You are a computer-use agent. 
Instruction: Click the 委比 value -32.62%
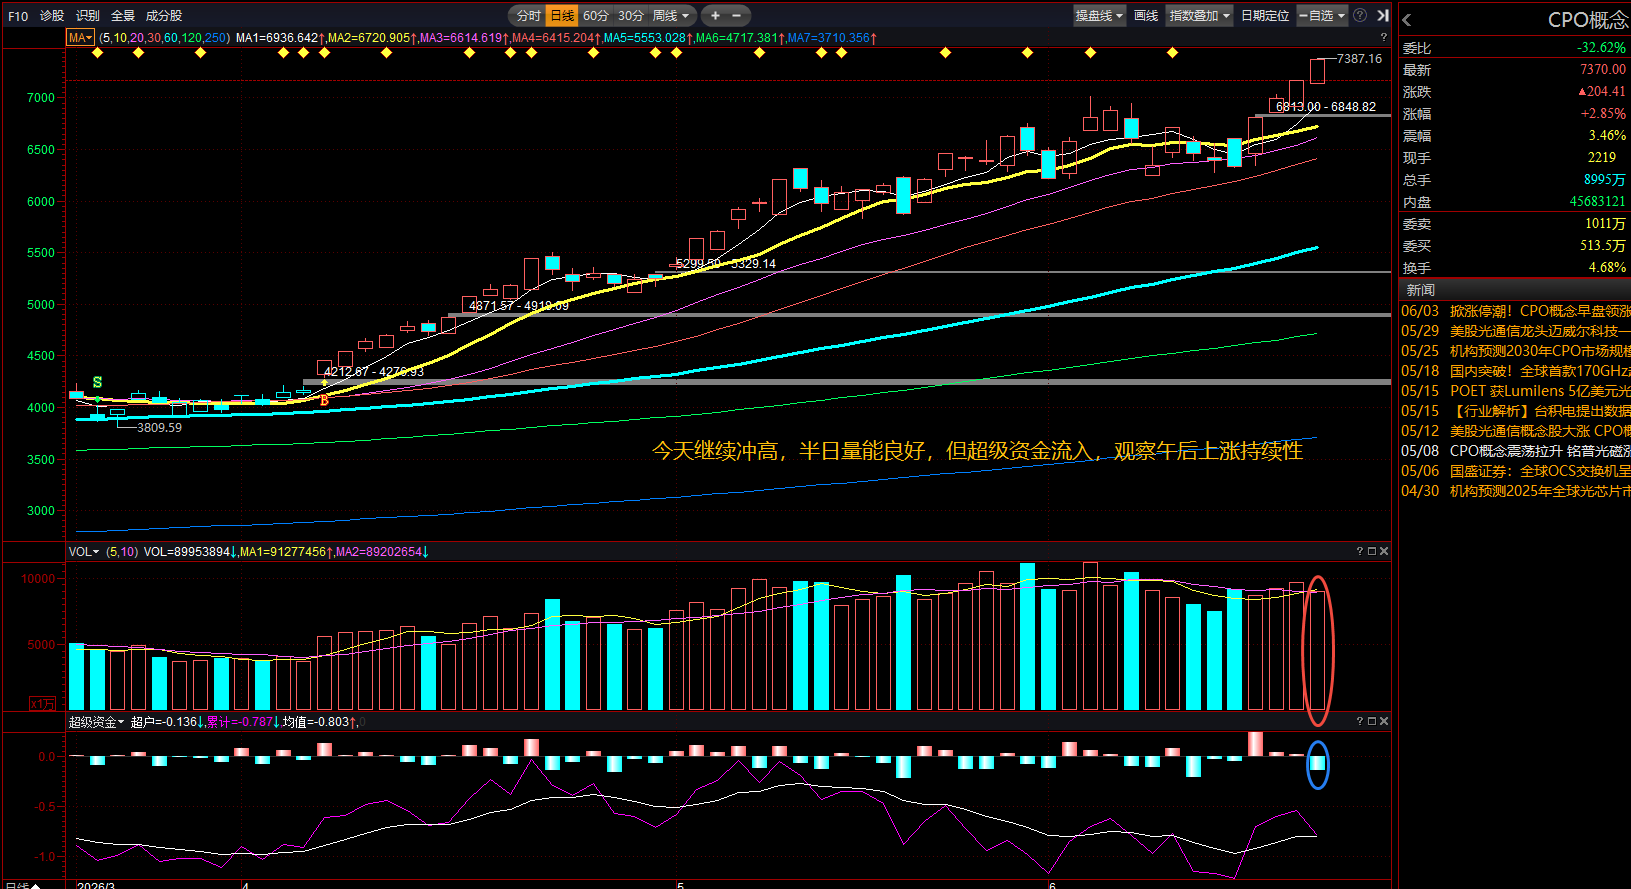tap(1601, 47)
